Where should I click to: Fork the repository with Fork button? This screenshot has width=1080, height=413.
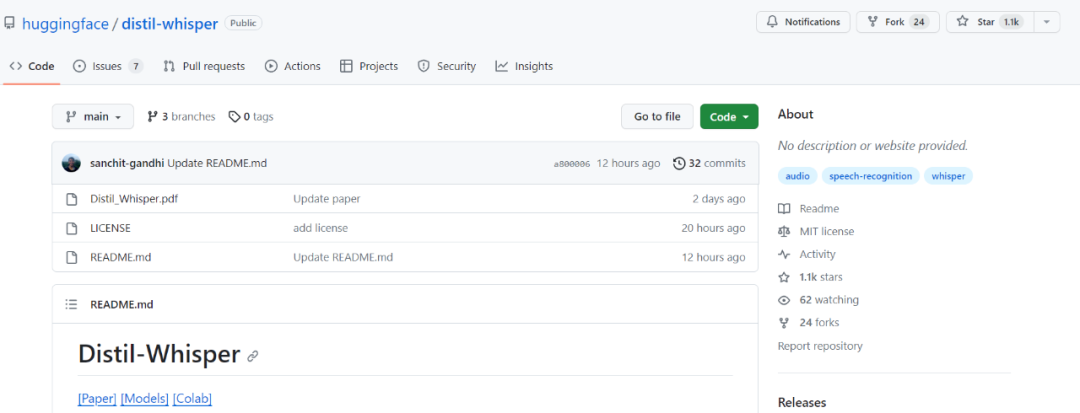coord(895,22)
